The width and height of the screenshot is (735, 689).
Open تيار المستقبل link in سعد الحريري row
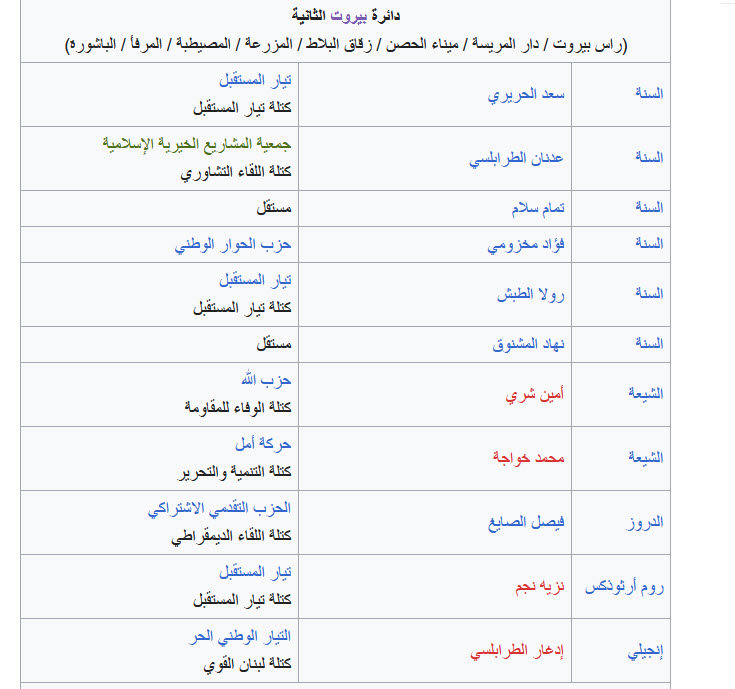[x=255, y=81]
